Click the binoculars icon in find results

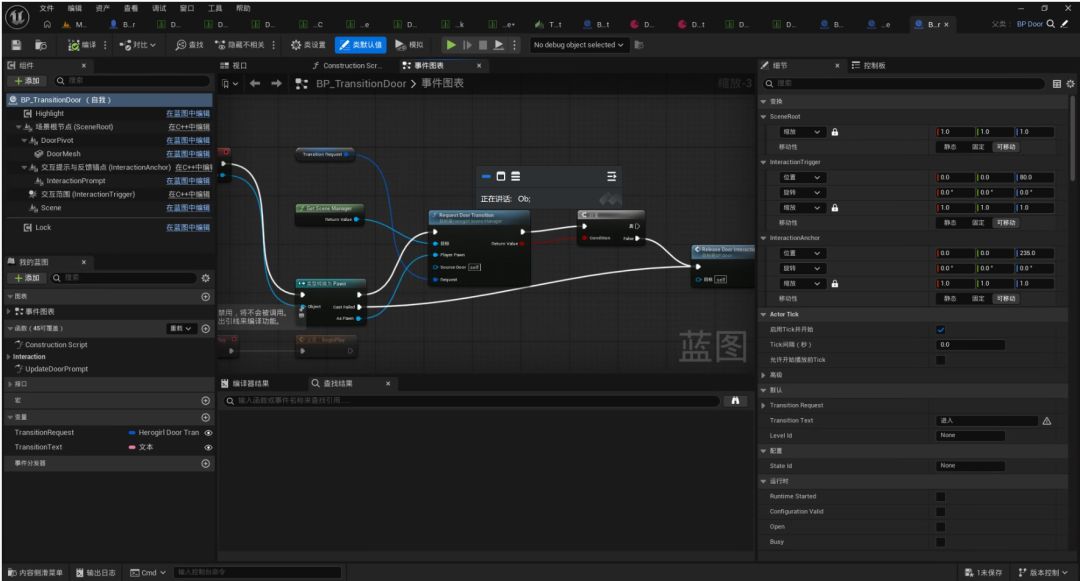[735, 401]
